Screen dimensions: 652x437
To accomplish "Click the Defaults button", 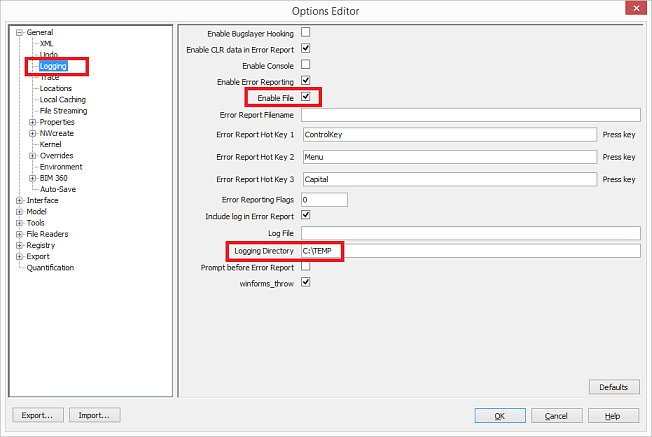I will [613, 387].
